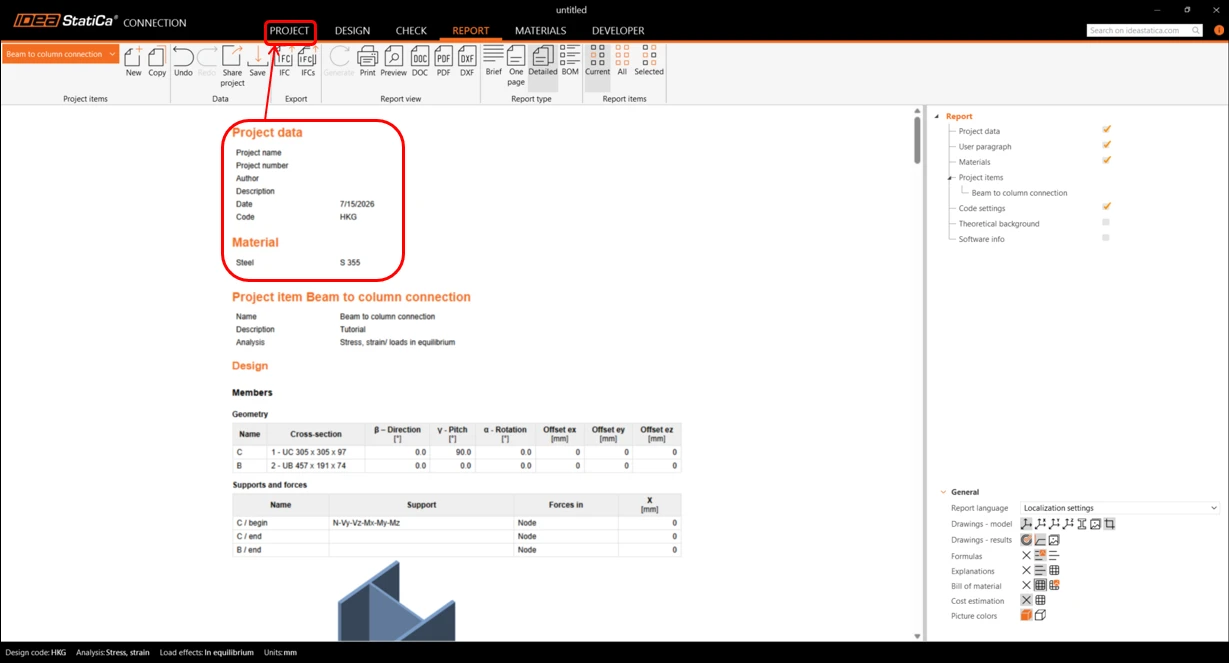Open the REPORT tab
Image resolution: width=1229 pixels, height=663 pixels.
[471, 31]
